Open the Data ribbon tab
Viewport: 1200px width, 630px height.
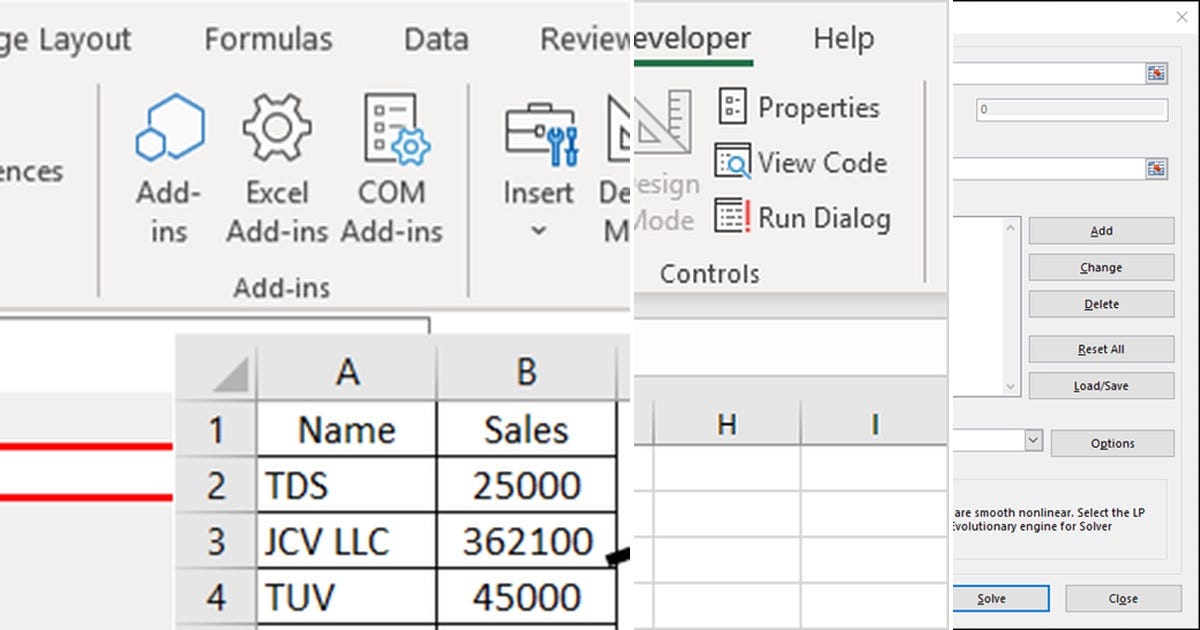(x=435, y=38)
